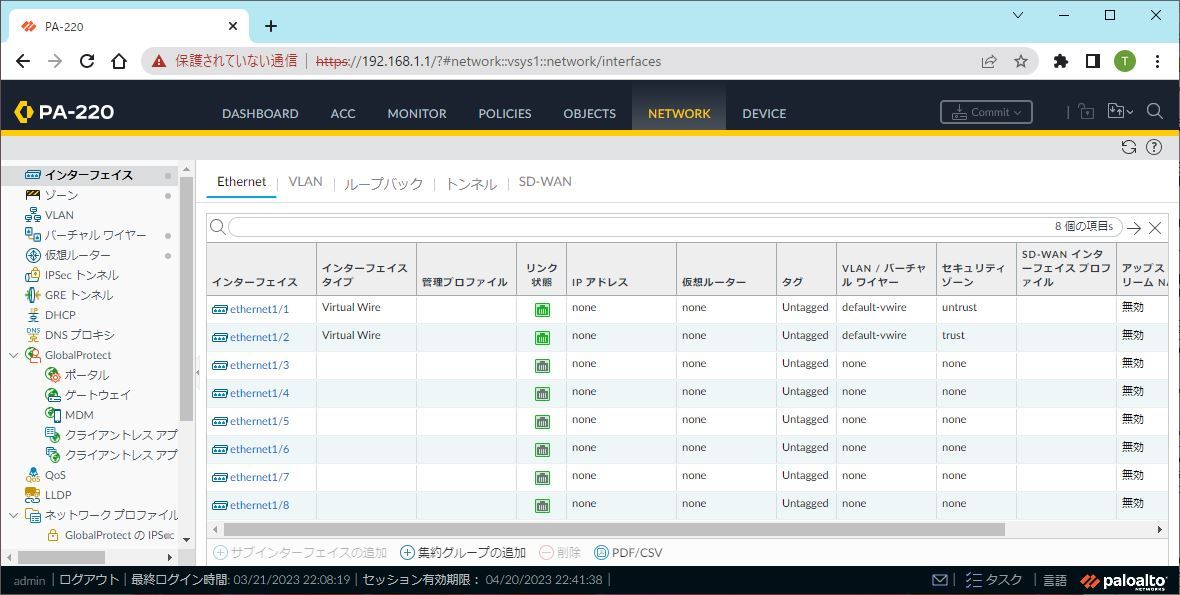1180x595 pixels.
Task: Open the Interfaces sidebar item
Action: click(x=89, y=175)
